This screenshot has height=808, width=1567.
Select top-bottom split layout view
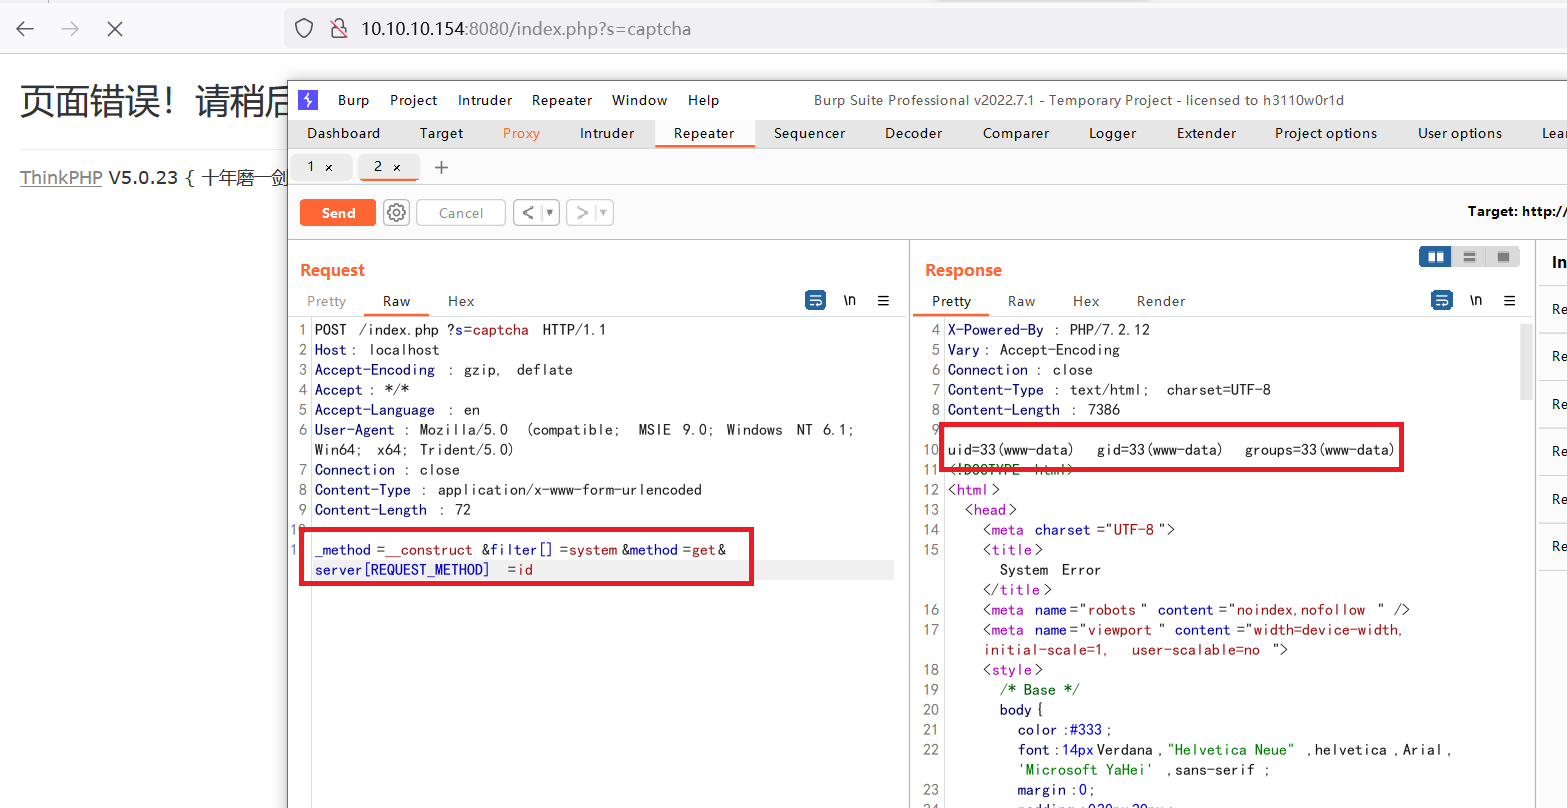[1469, 257]
